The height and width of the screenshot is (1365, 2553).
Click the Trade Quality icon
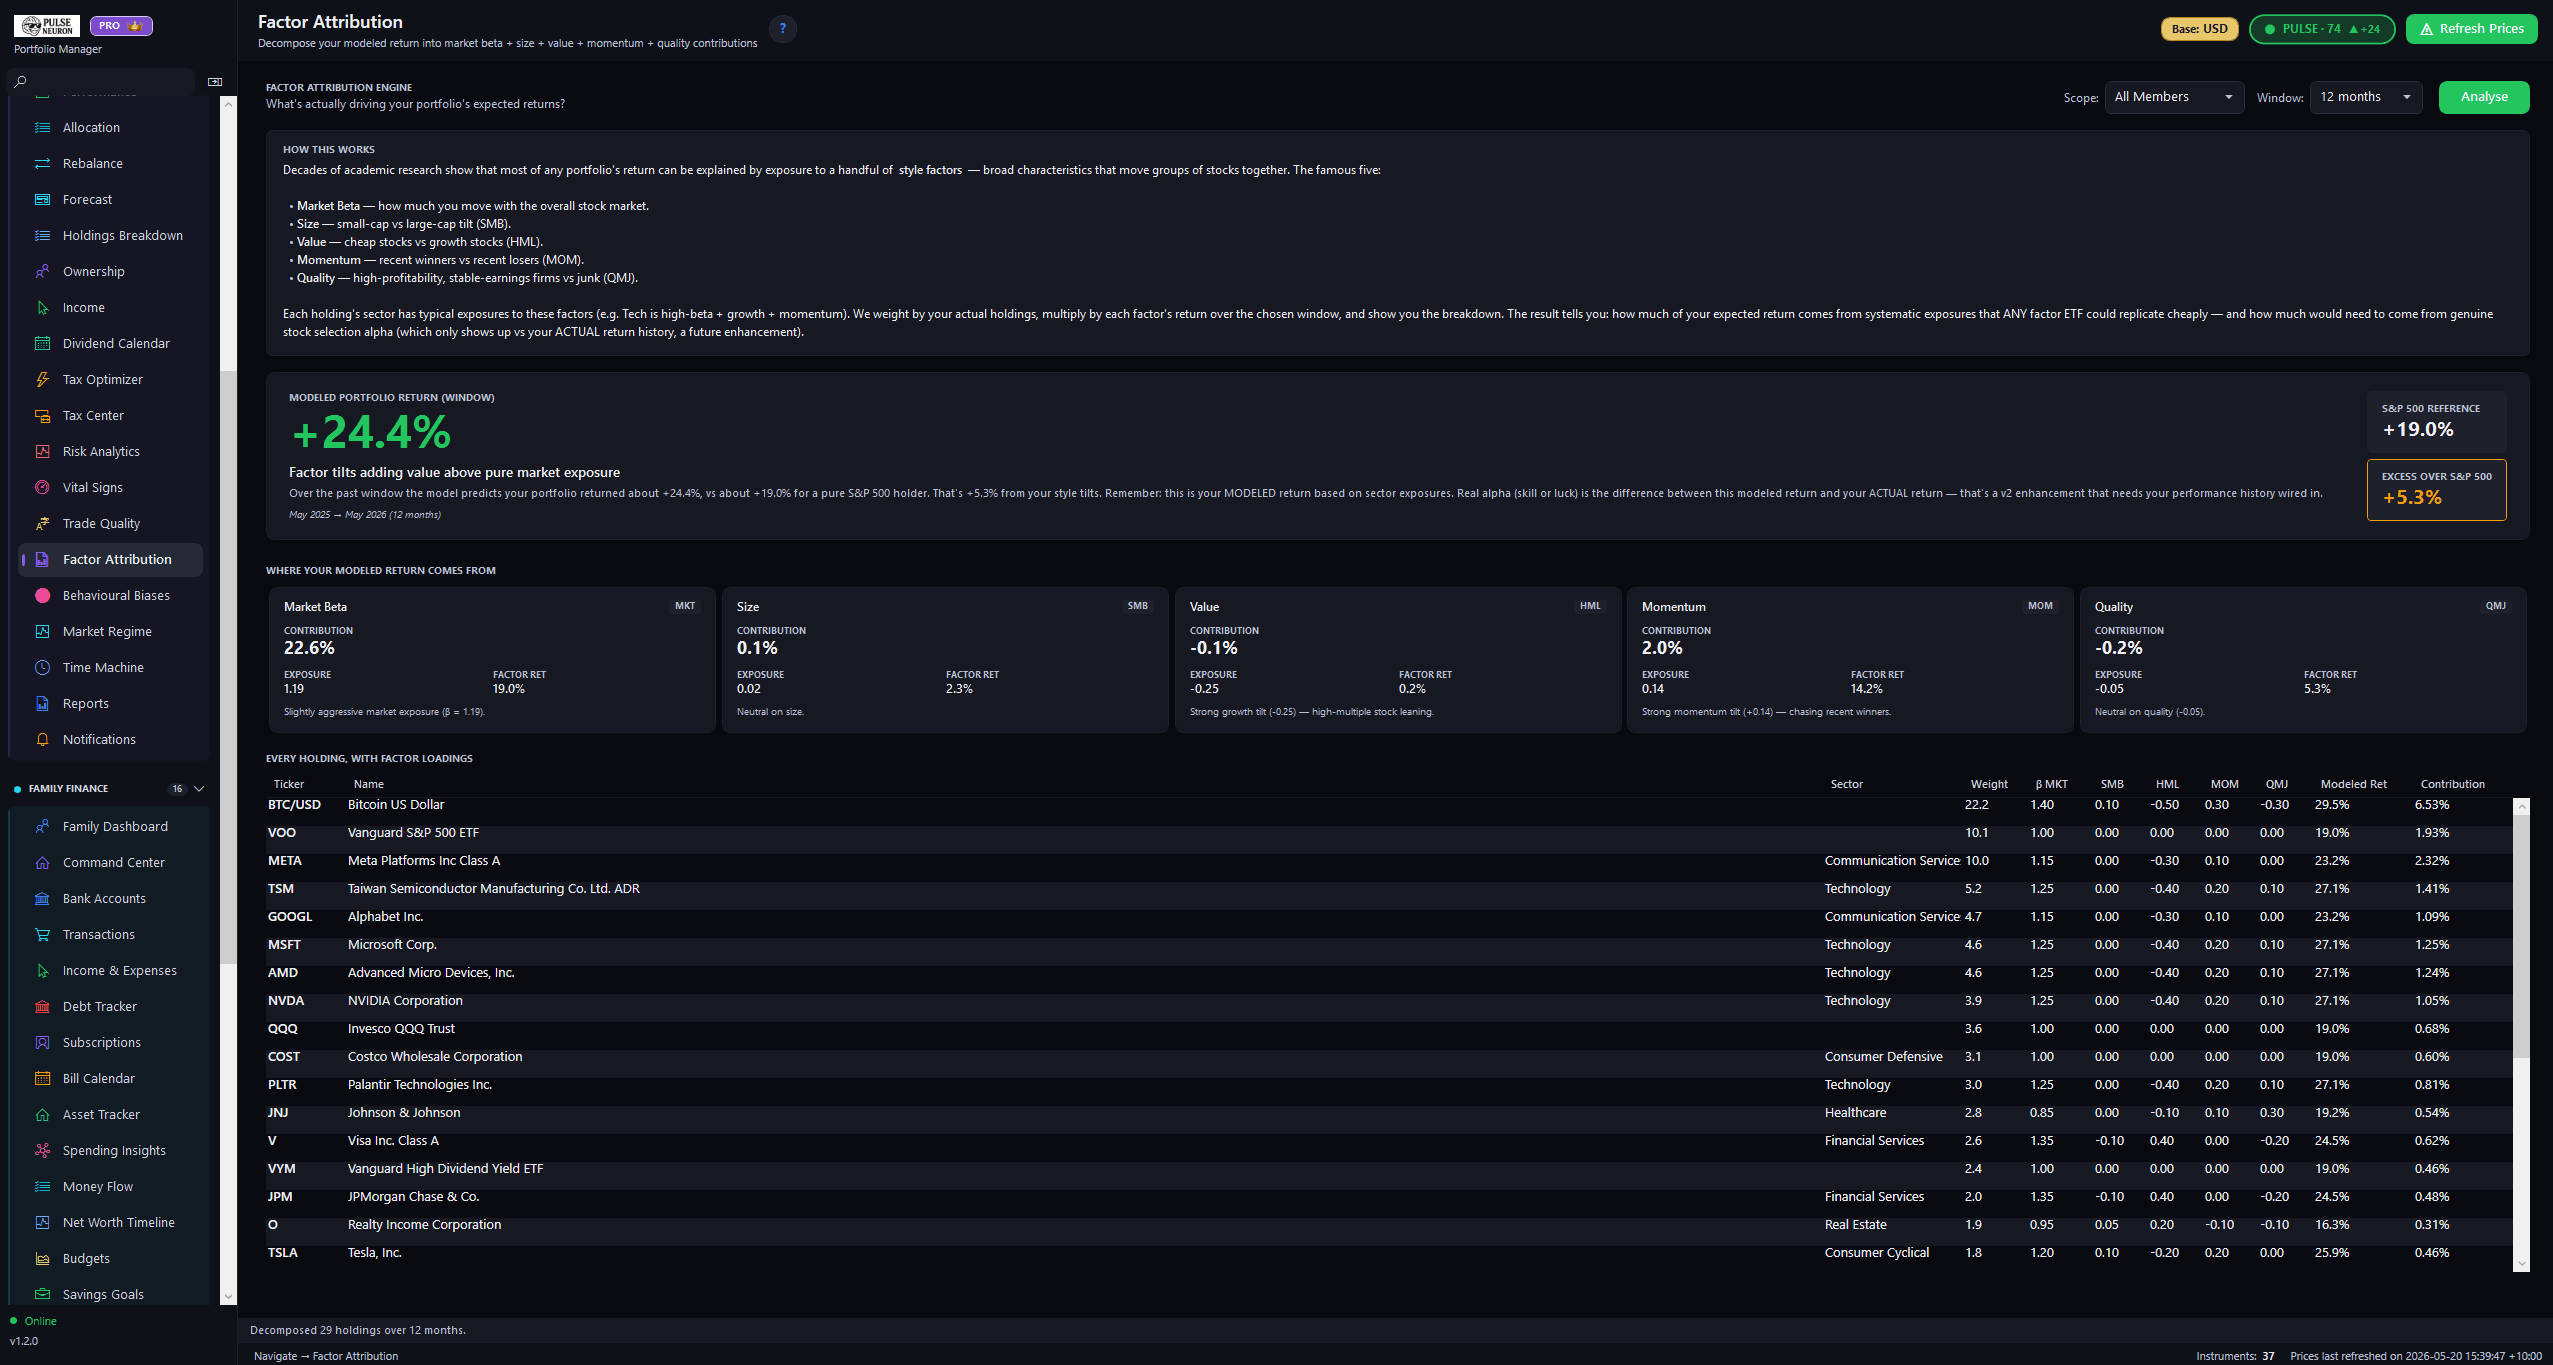(x=42, y=523)
